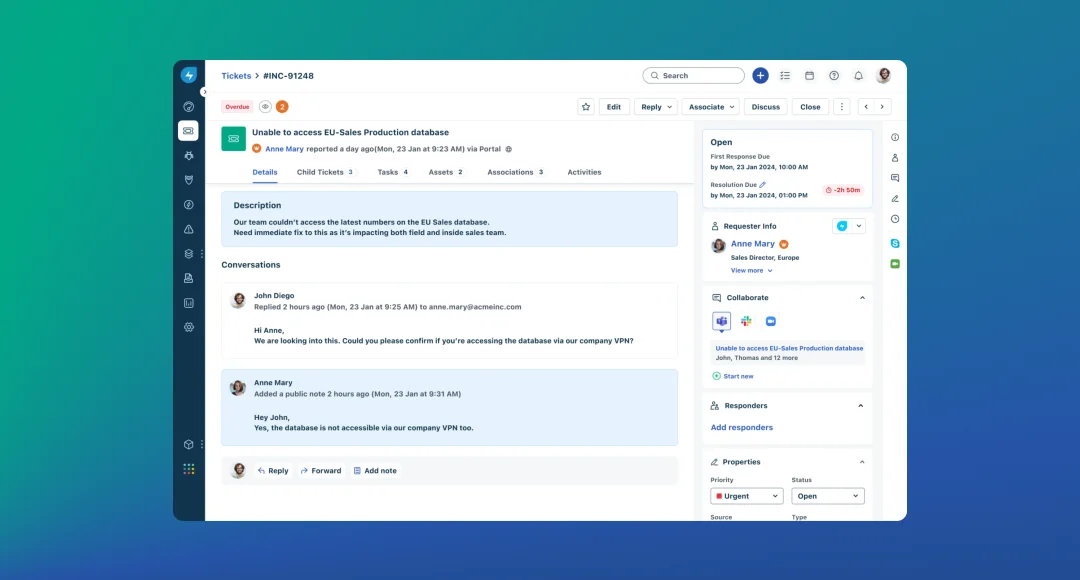Select Slack in Collaborate
This screenshot has width=1080, height=580.
point(746,321)
